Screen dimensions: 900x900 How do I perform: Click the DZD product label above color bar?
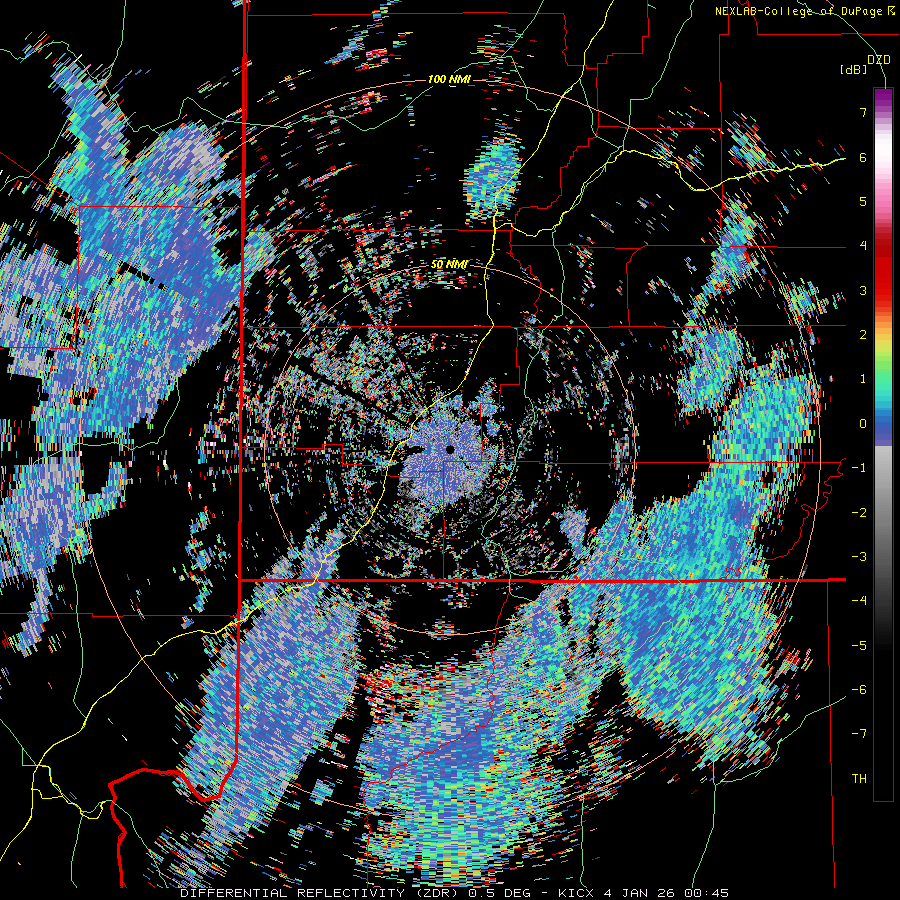click(879, 59)
